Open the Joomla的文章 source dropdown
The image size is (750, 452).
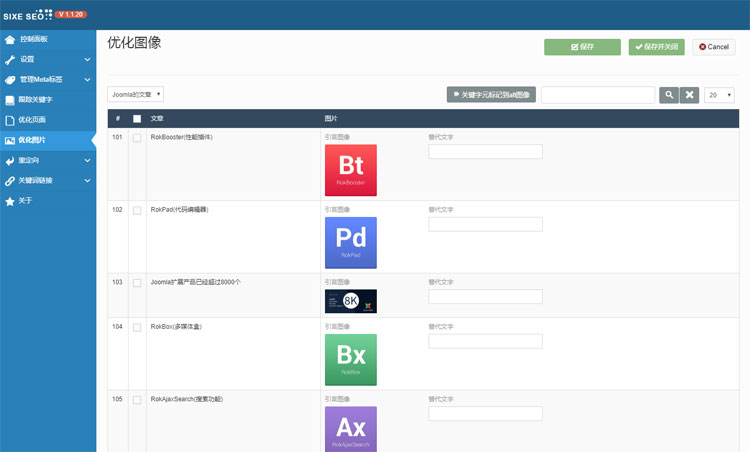pyautogui.click(x=135, y=94)
